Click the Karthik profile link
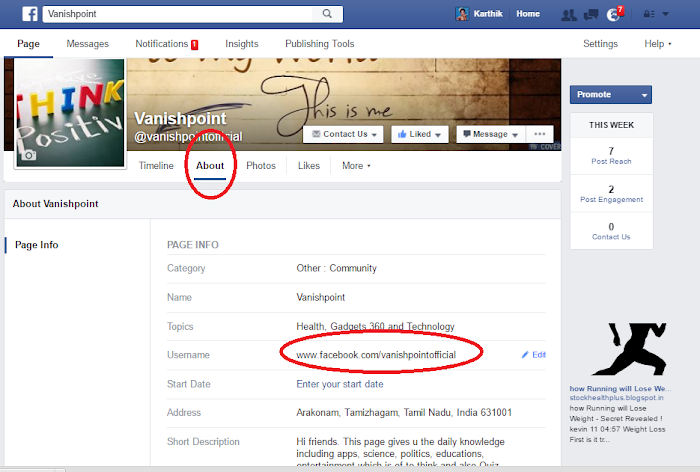This screenshot has width=700, height=472. (x=488, y=14)
